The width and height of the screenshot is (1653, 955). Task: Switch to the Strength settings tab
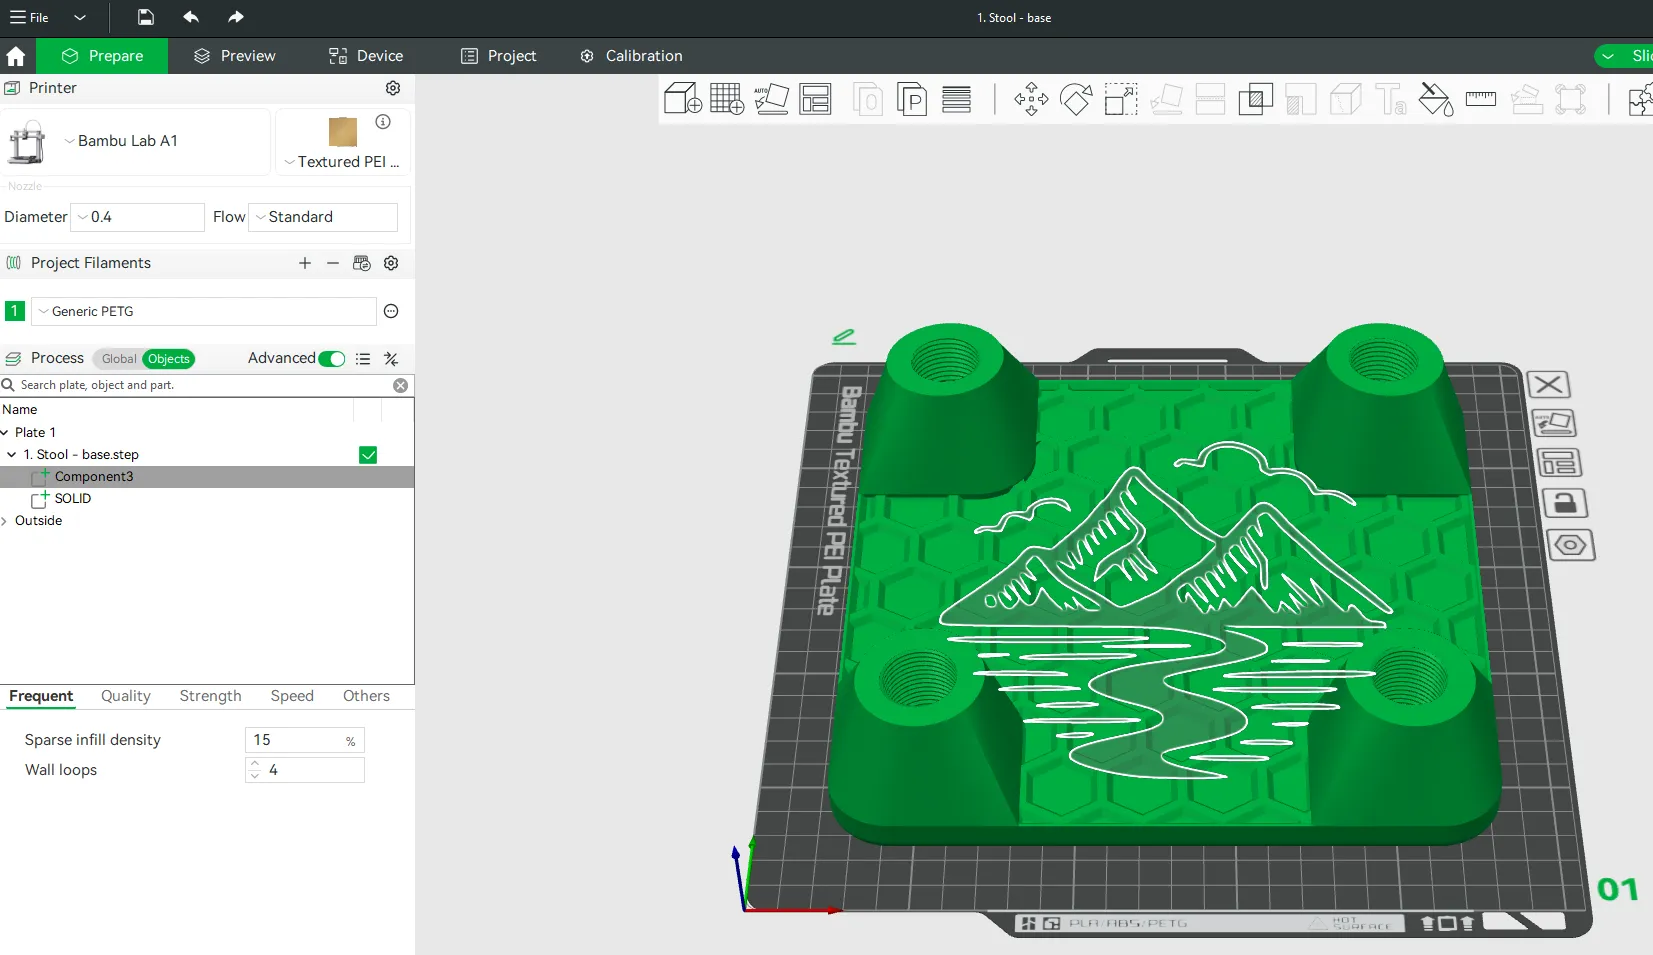pyautogui.click(x=210, y=696)
